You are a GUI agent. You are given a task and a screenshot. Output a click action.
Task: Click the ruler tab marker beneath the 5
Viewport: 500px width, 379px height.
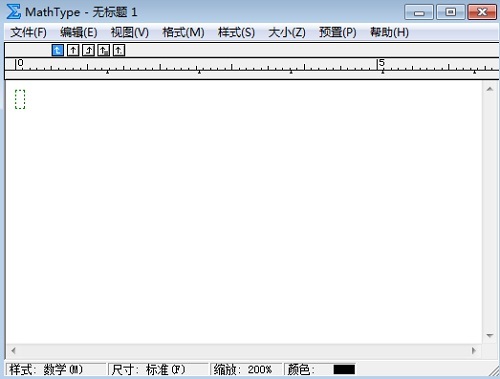383,71
